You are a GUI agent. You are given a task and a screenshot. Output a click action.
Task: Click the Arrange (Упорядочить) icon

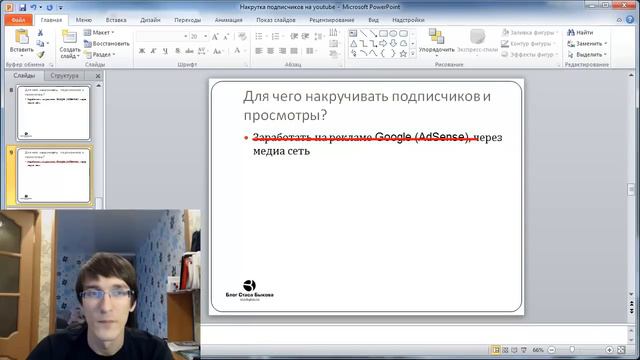click(x=436, y=37)
